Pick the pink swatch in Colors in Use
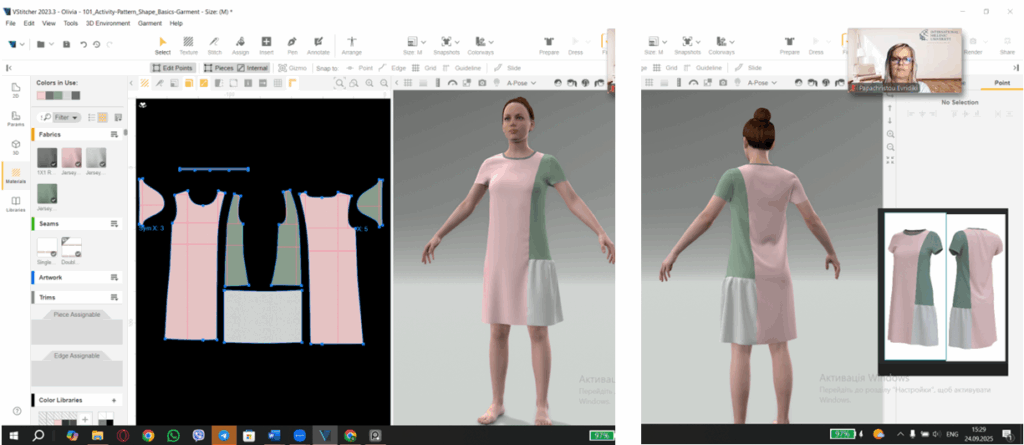This screenshot has width=1024, height=445. click(42, 95)
